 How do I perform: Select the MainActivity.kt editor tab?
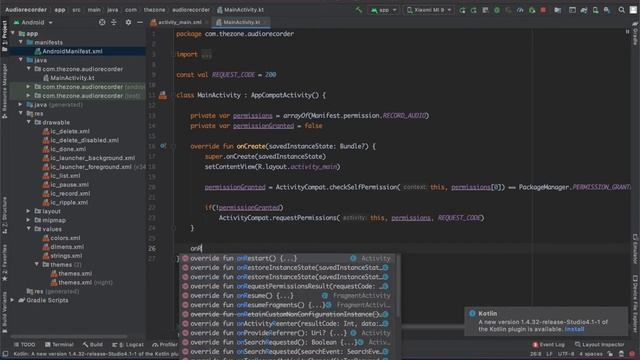[x=240, y=22]
